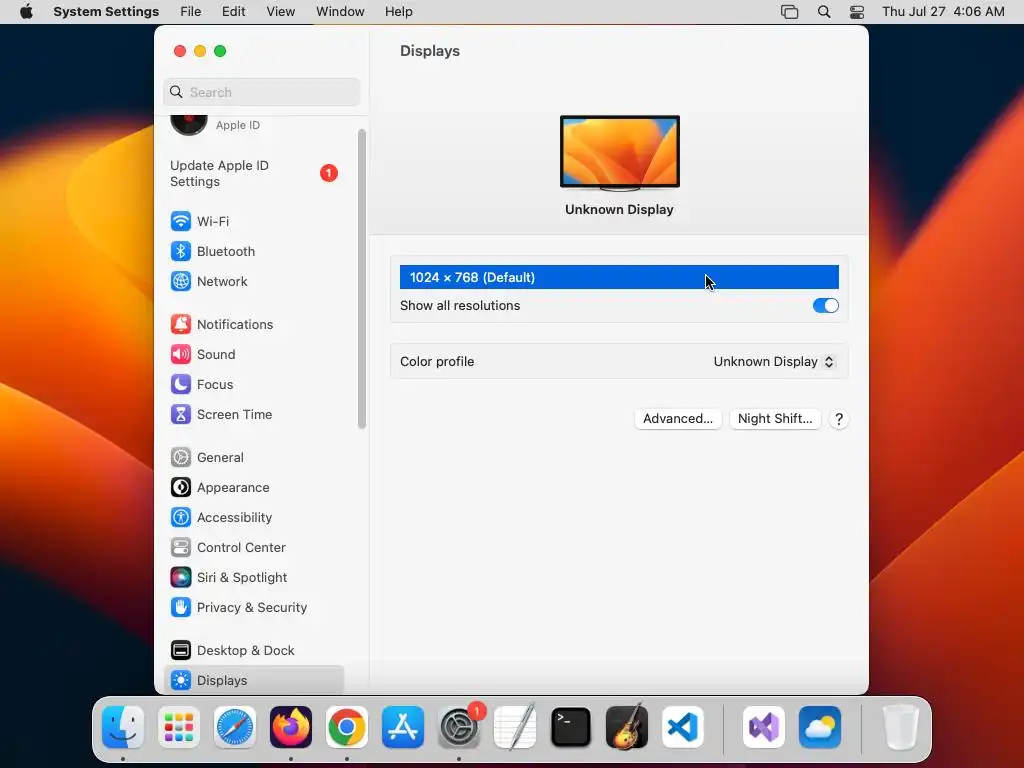Open Finder from the Dock

click(123, 727)
